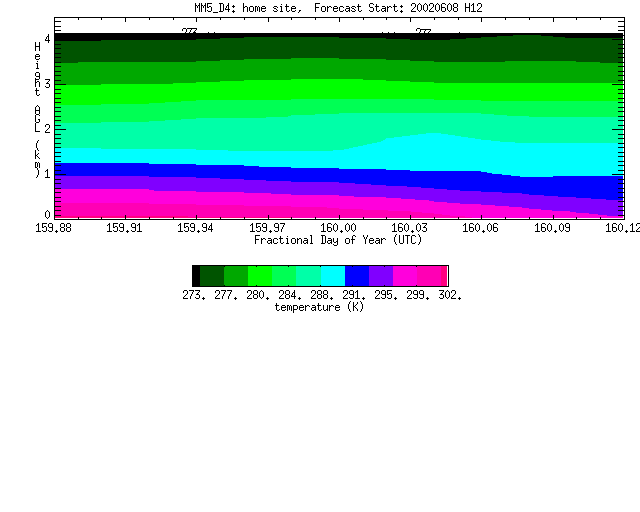Click the blue swatch in the legend

[357, 276]
